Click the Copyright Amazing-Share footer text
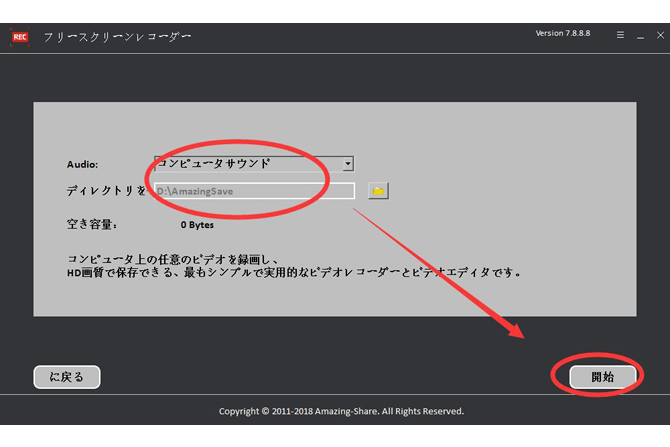This screenshot has width=670, height=447. pyautogui.click(x=341, y=411)
